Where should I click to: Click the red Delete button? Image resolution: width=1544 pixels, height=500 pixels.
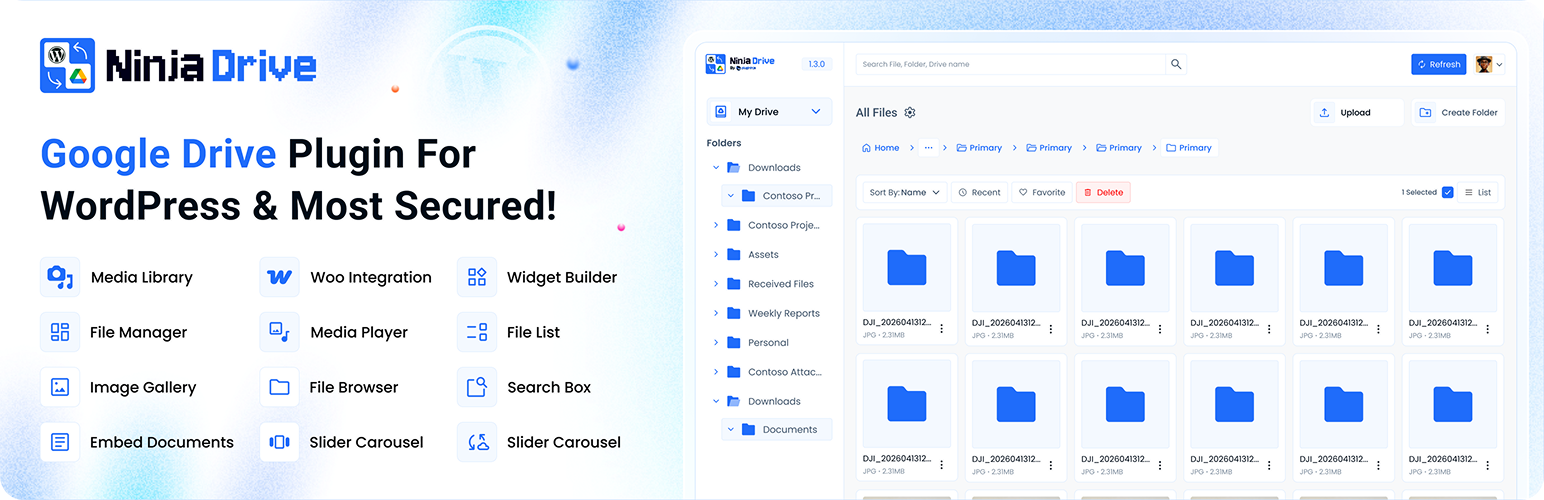(1103, 192)
